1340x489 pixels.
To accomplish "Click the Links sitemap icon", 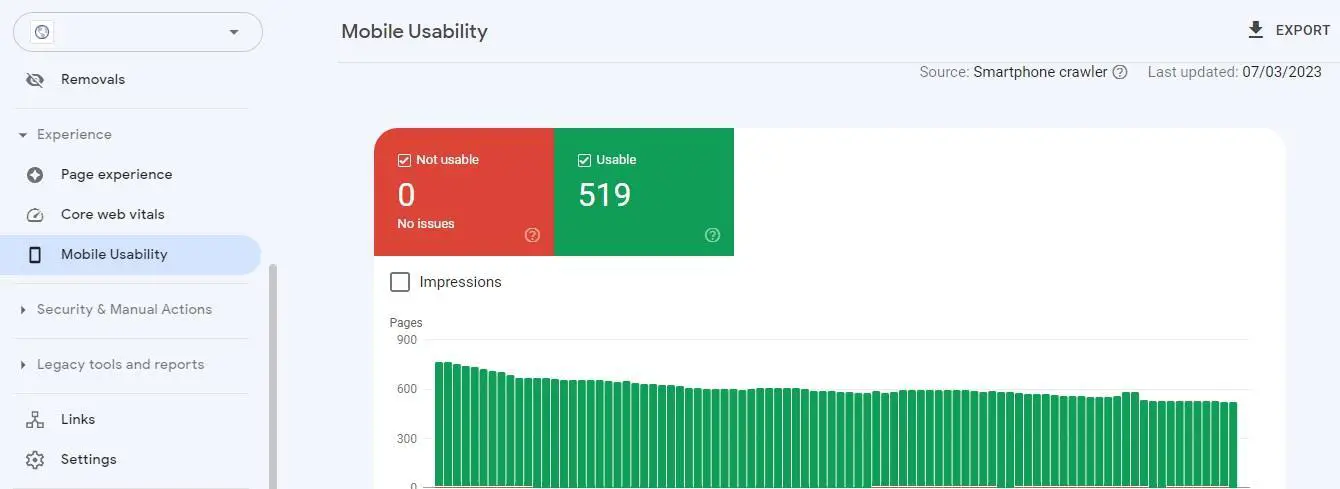I will 35,419.
